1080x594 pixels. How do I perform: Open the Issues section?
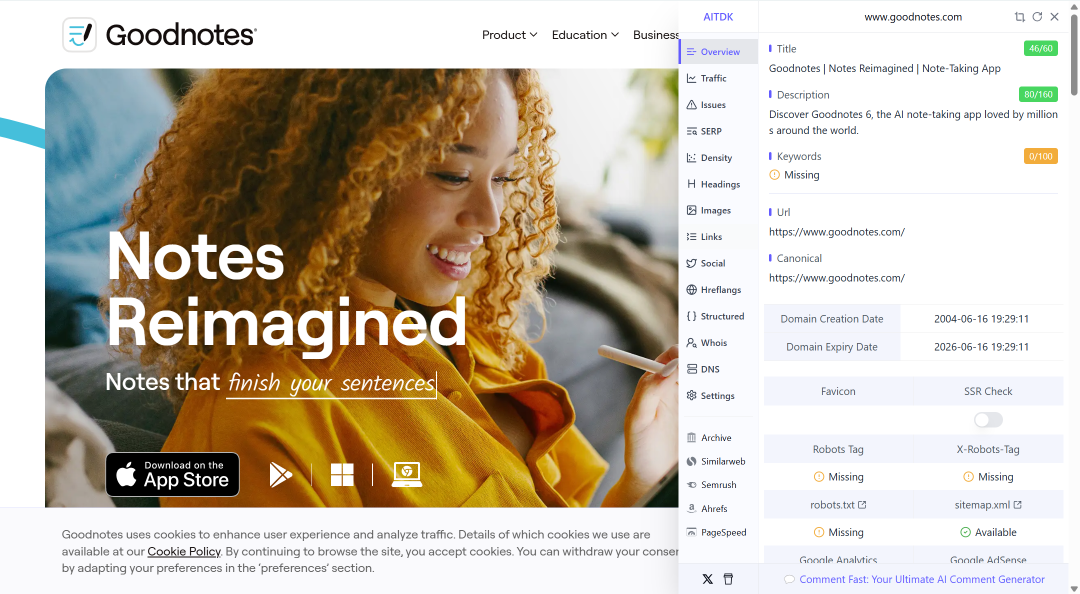point(718,105)
